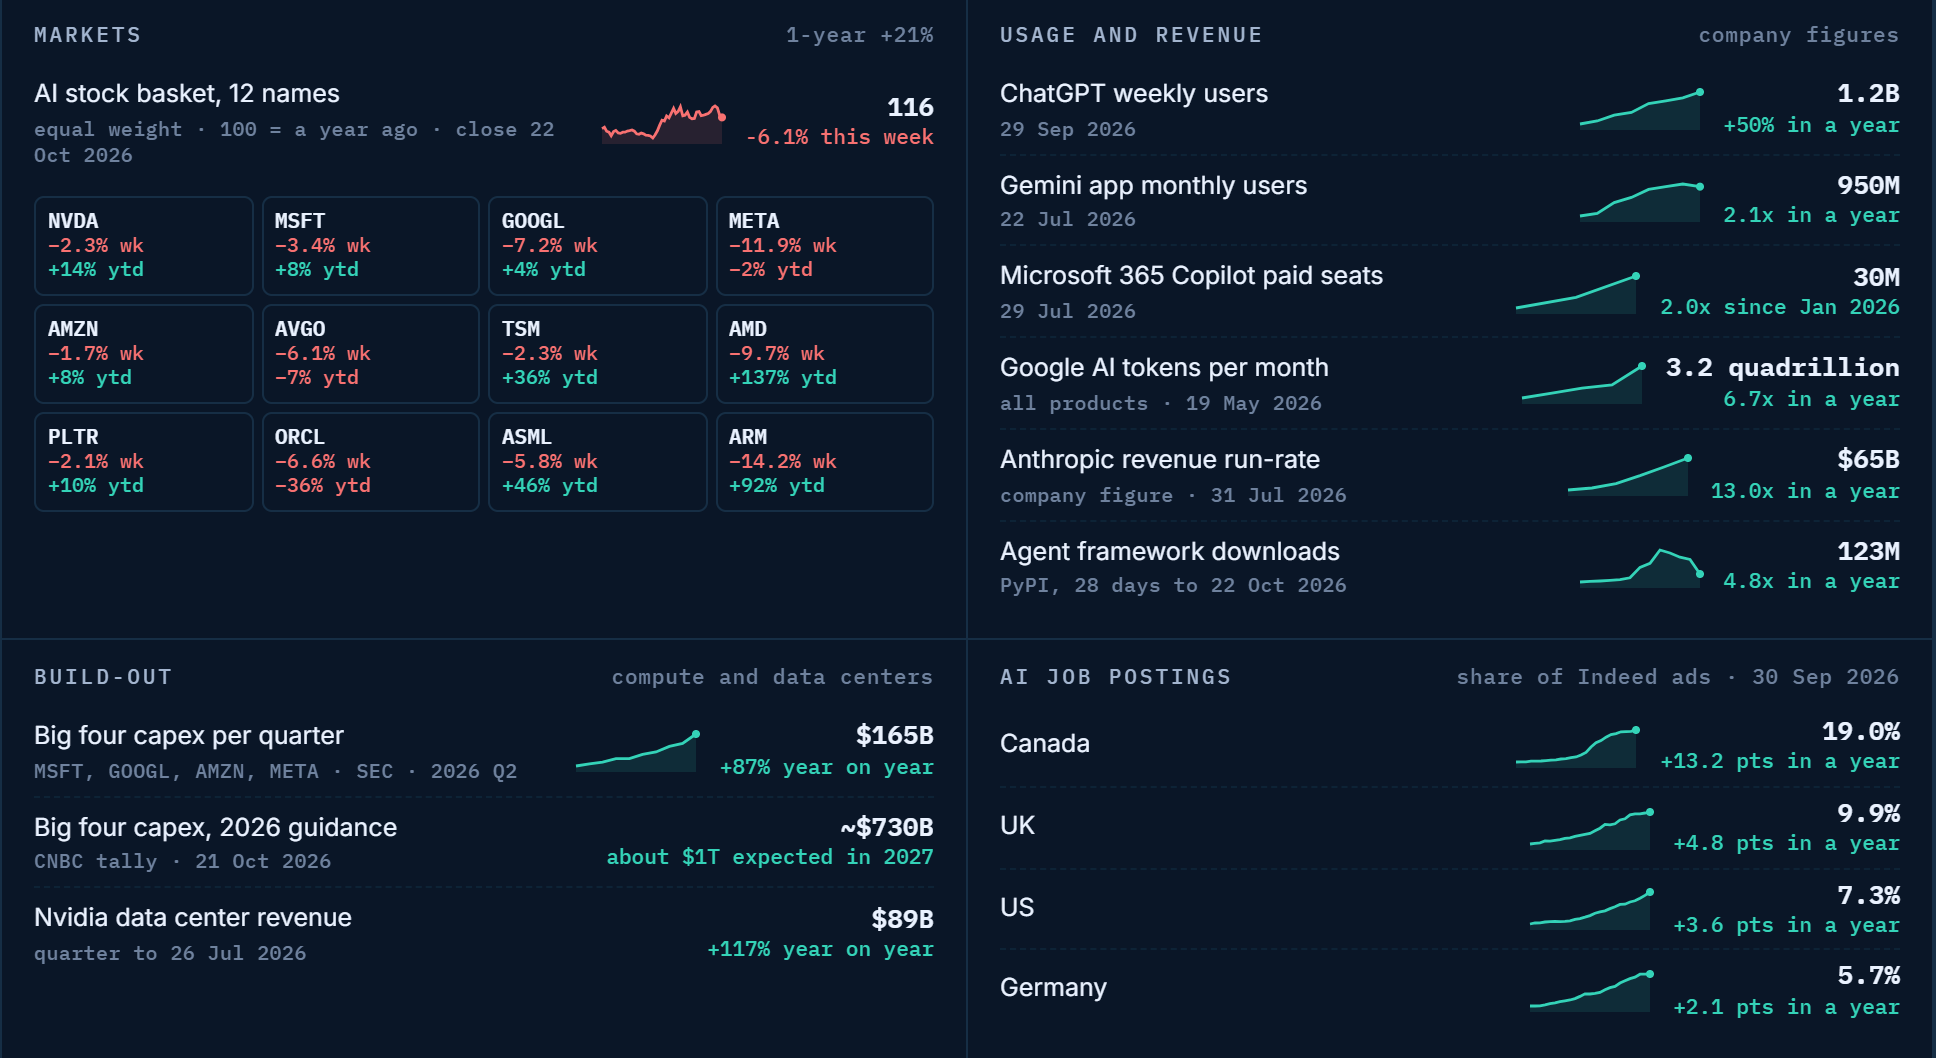Screen dimensions: 1936x1058
Task: Open the MSFT stock card
Action: click(x=371, y=246)
